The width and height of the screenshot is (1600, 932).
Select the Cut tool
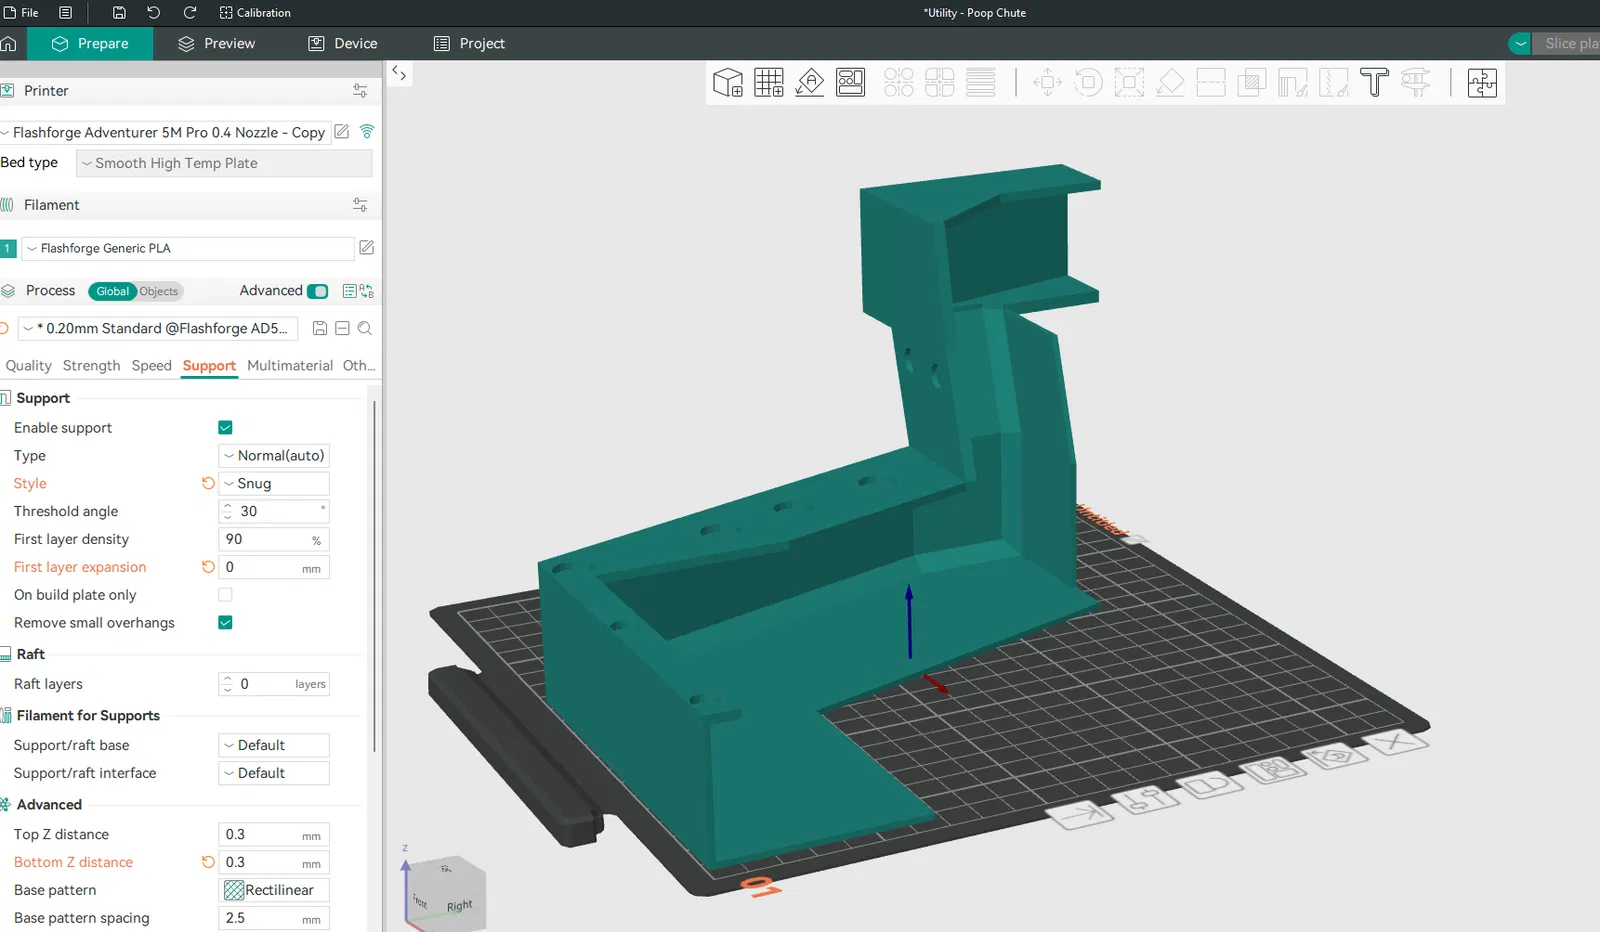[x=1211, y=82]
